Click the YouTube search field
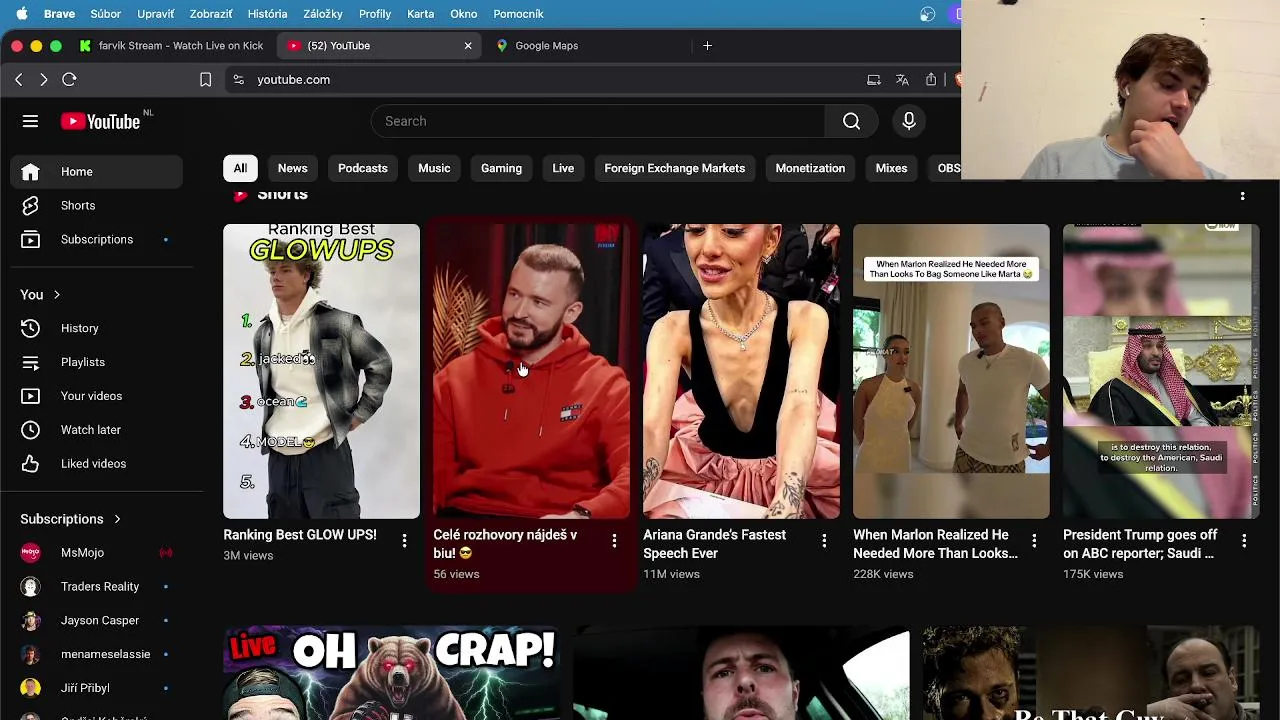This screenshot has height=720, width=1280. click(x=598, y=121)
